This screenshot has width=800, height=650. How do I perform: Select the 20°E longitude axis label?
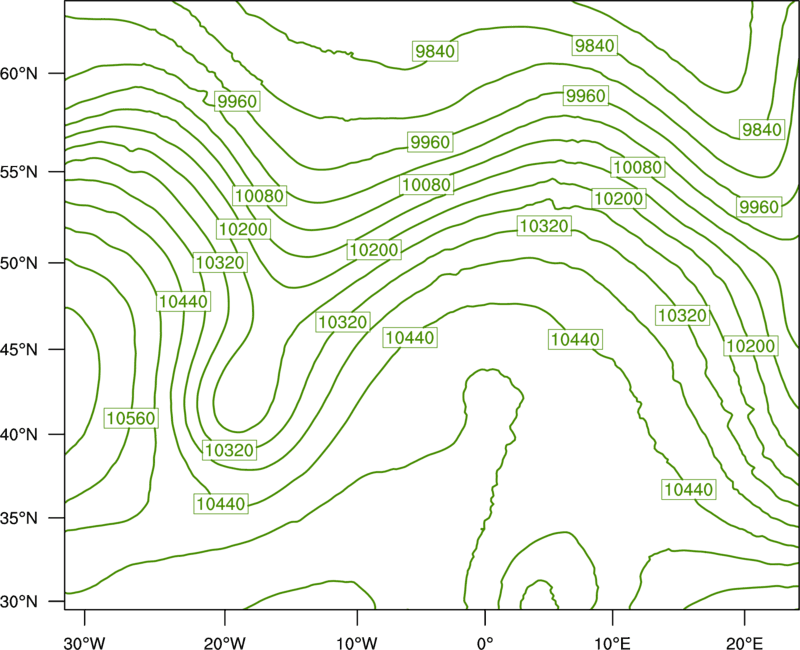point(744,643)
